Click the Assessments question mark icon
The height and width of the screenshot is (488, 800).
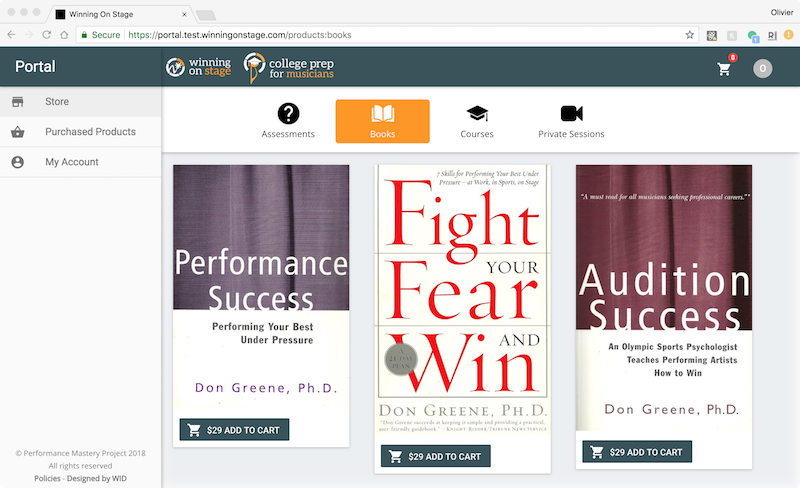point(288,113)
